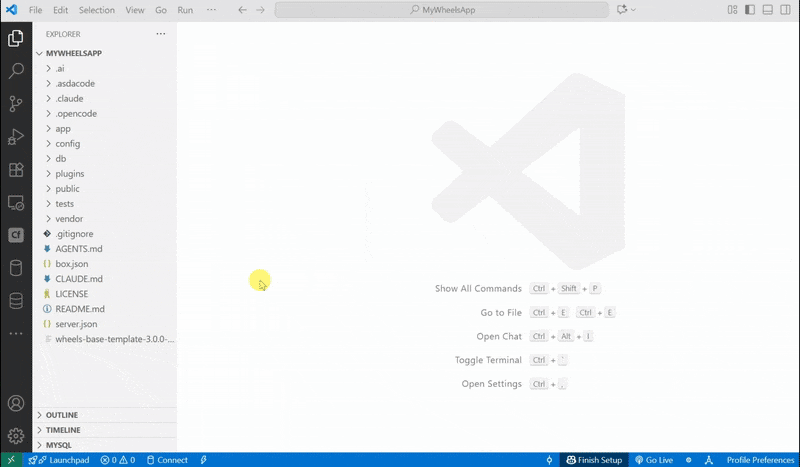
Task: Open the Edit menu
Action: click(x=60, y=10)
